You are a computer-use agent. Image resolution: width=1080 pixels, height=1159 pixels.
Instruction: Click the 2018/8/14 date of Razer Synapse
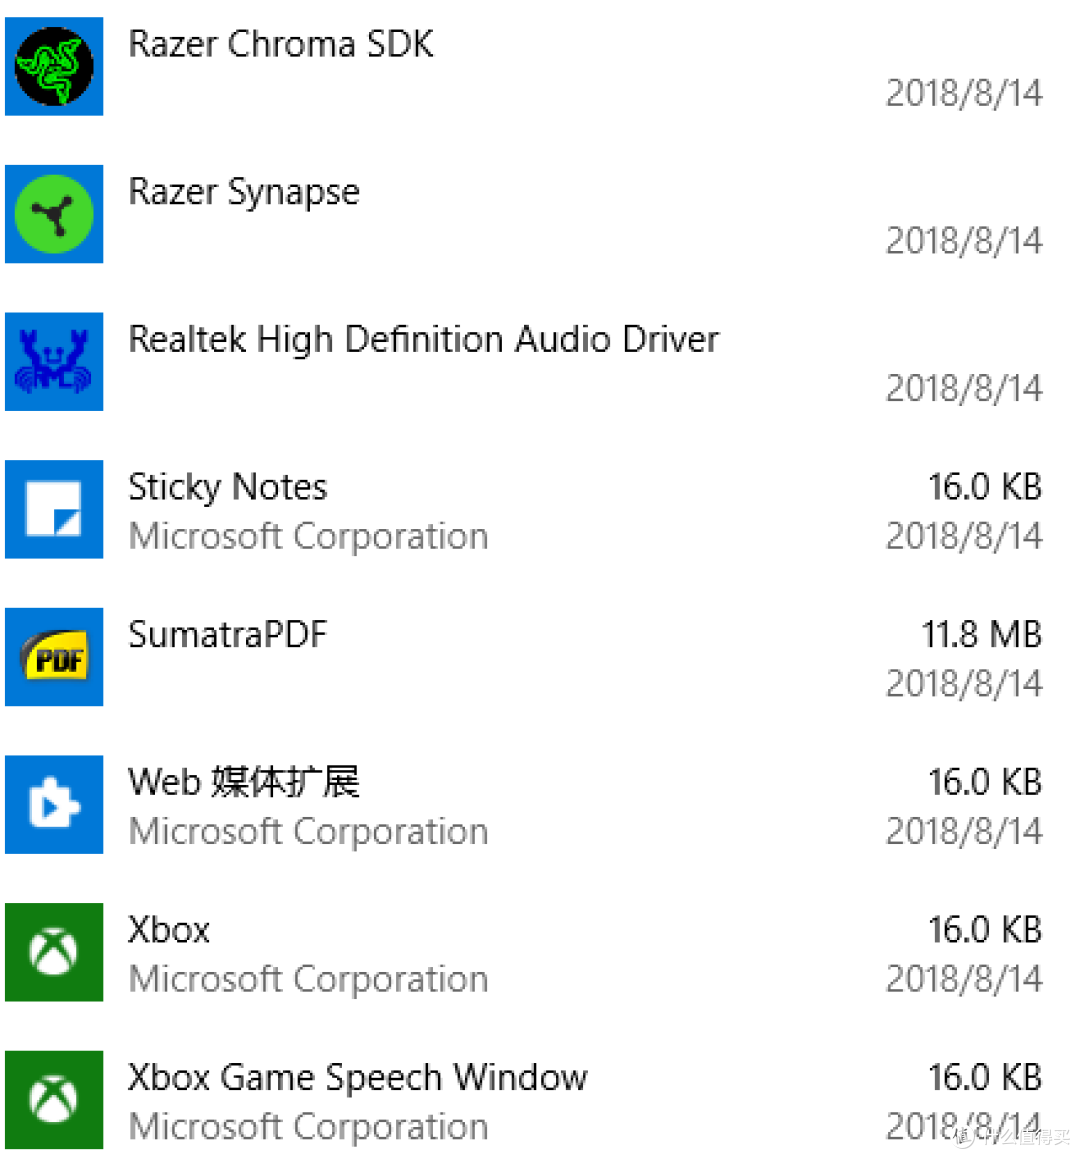point(965,241)
